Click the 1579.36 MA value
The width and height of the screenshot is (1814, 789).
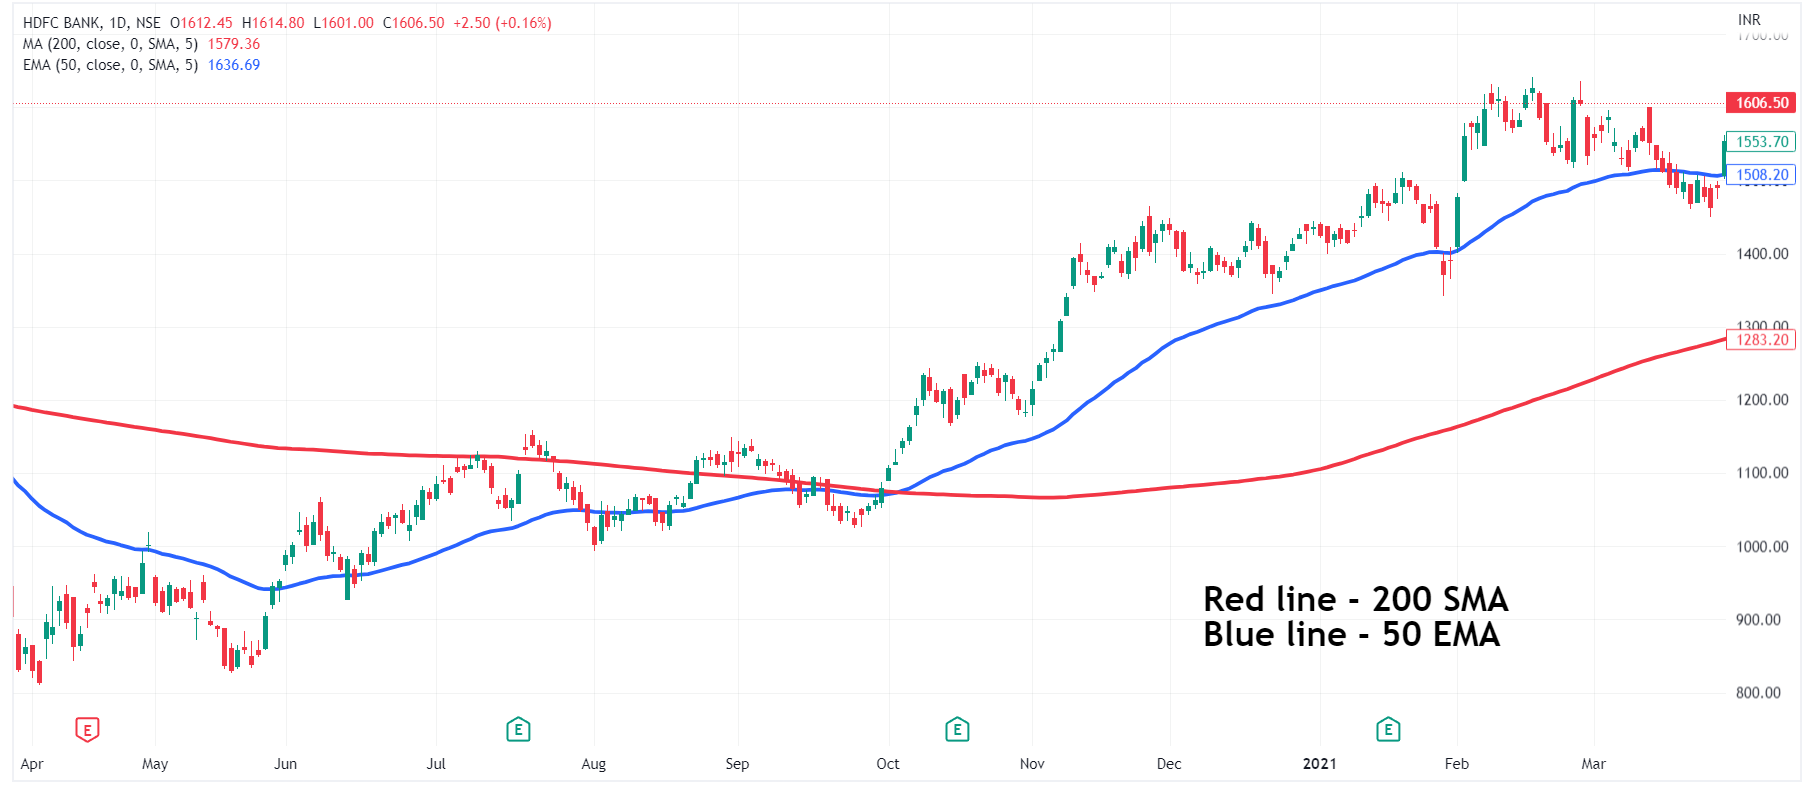pyautogui.click(x=234, y=44)
